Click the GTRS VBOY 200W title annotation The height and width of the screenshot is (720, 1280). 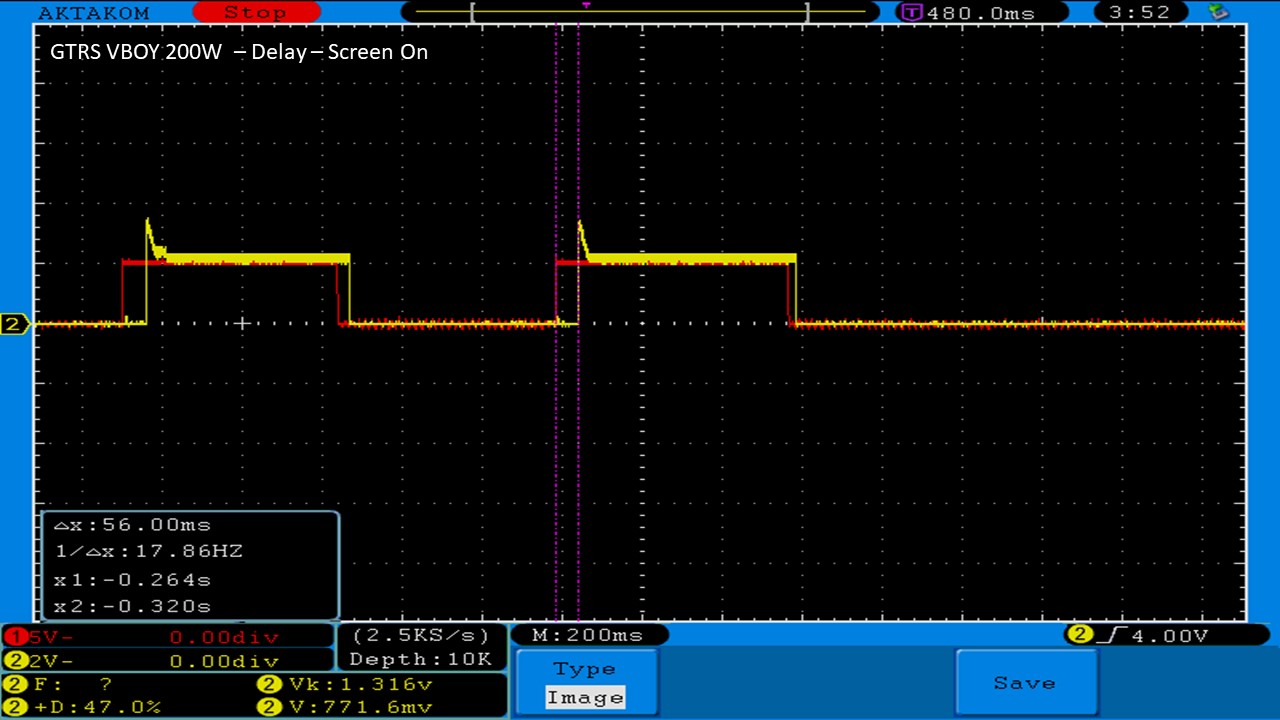click(239, 52)
